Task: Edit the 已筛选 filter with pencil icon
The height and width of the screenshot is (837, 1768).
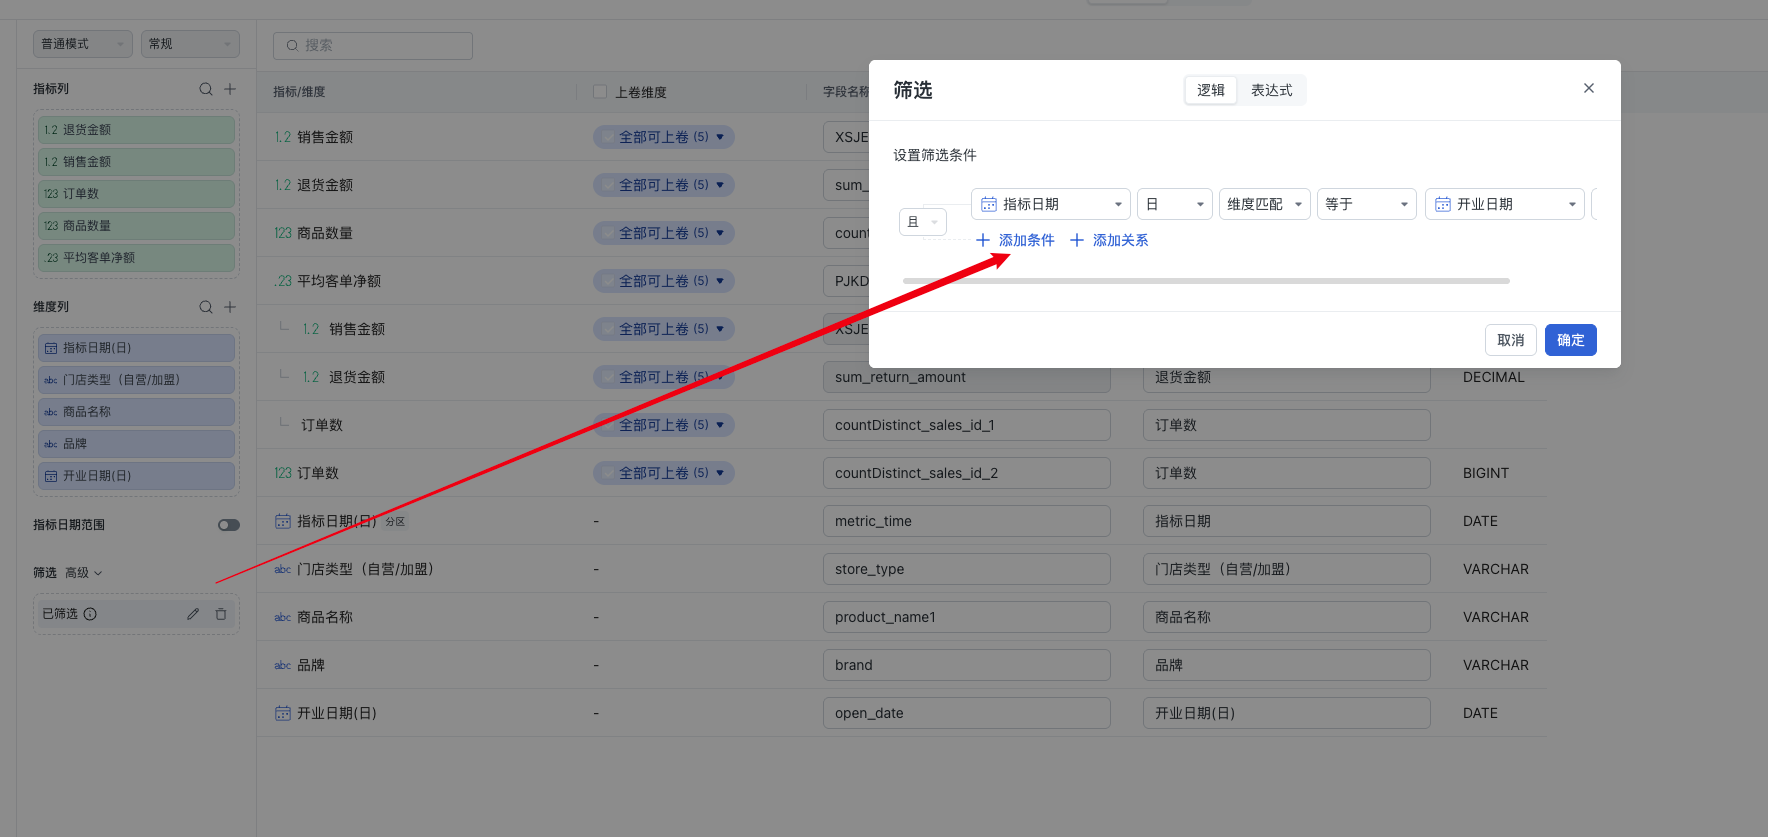Action: (x=193, y=614)
